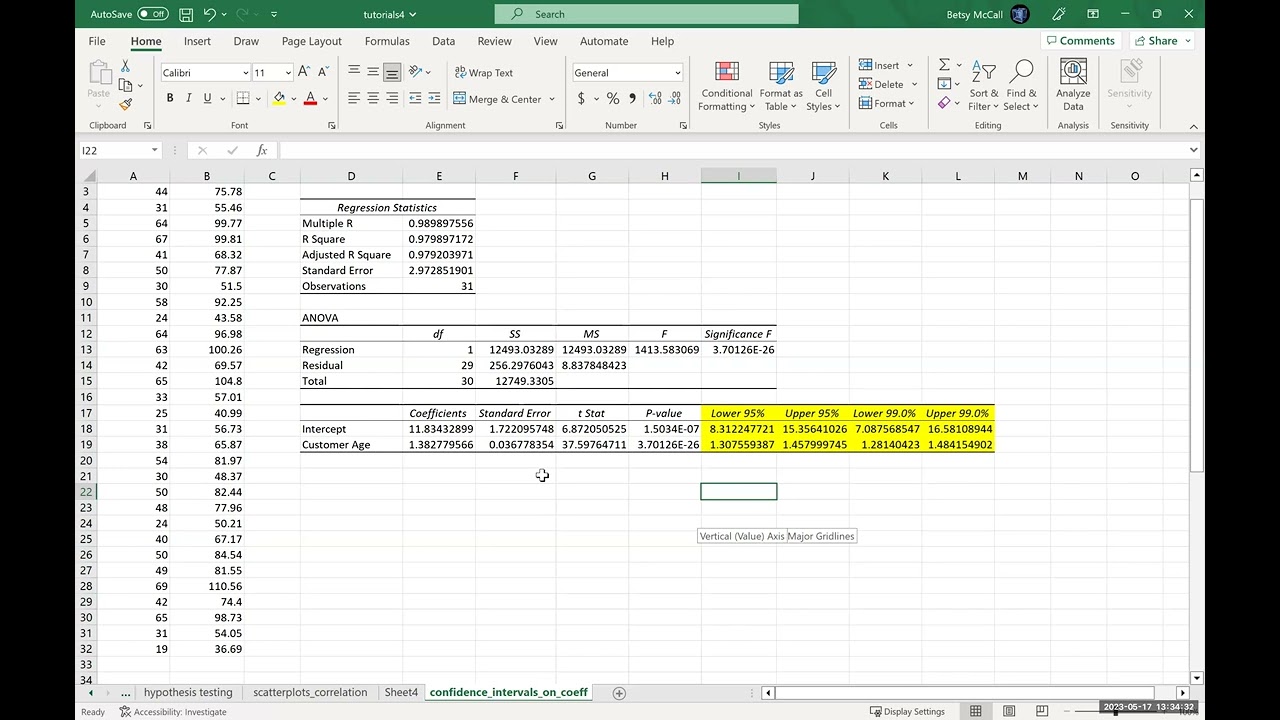The width and height of the screenshot is (1280, 720).
Task: Toggle Bold formatting
Action: point(170,98)
